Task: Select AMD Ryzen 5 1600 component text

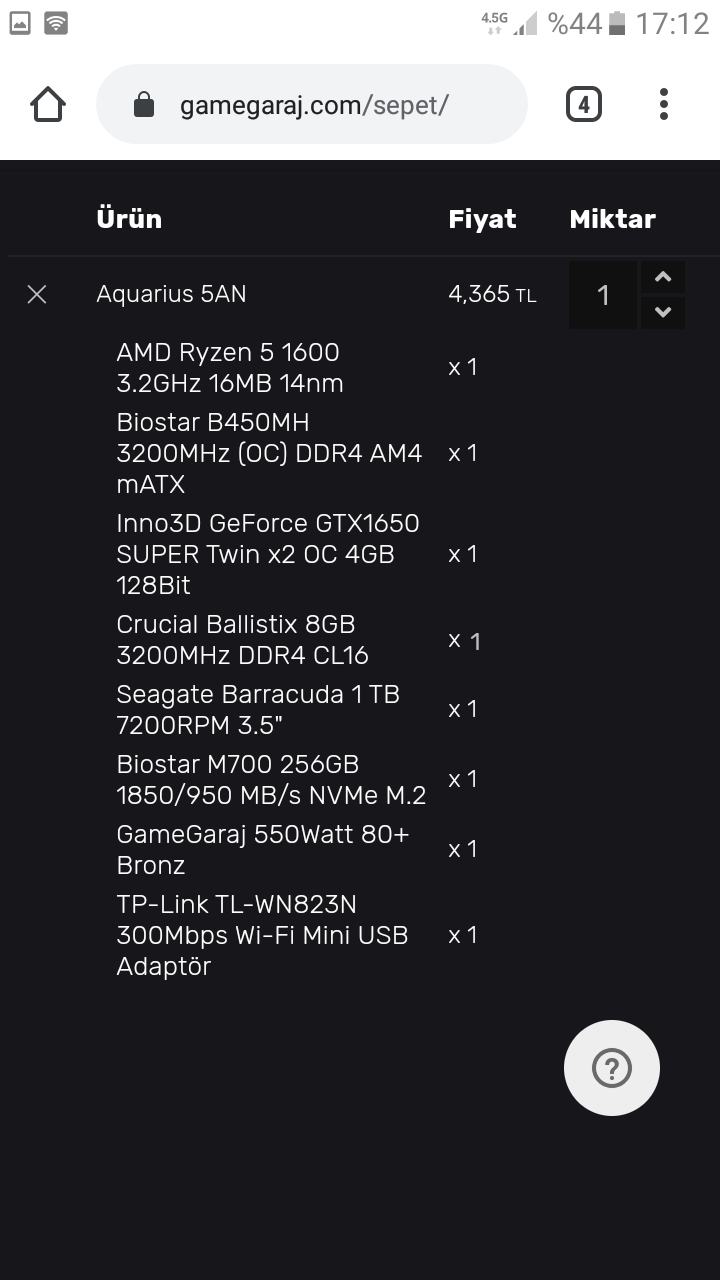Action: (x=229, y=367)
